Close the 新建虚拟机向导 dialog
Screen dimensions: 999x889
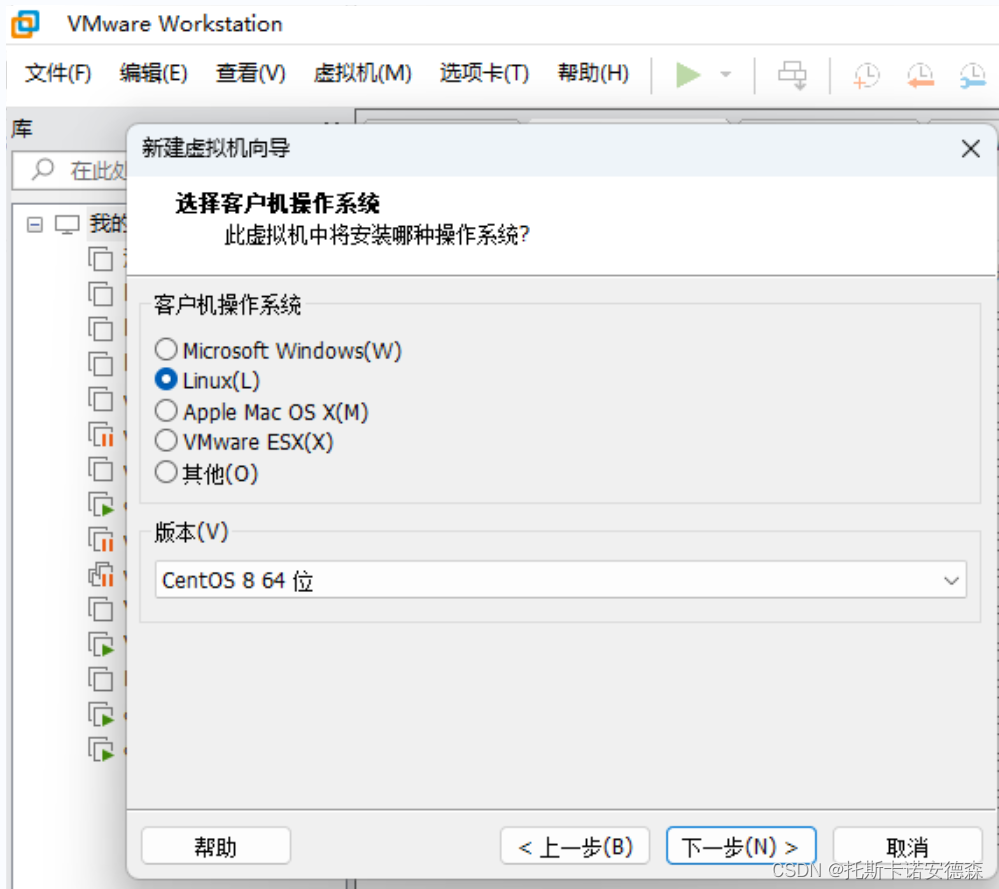click(970, 149)
